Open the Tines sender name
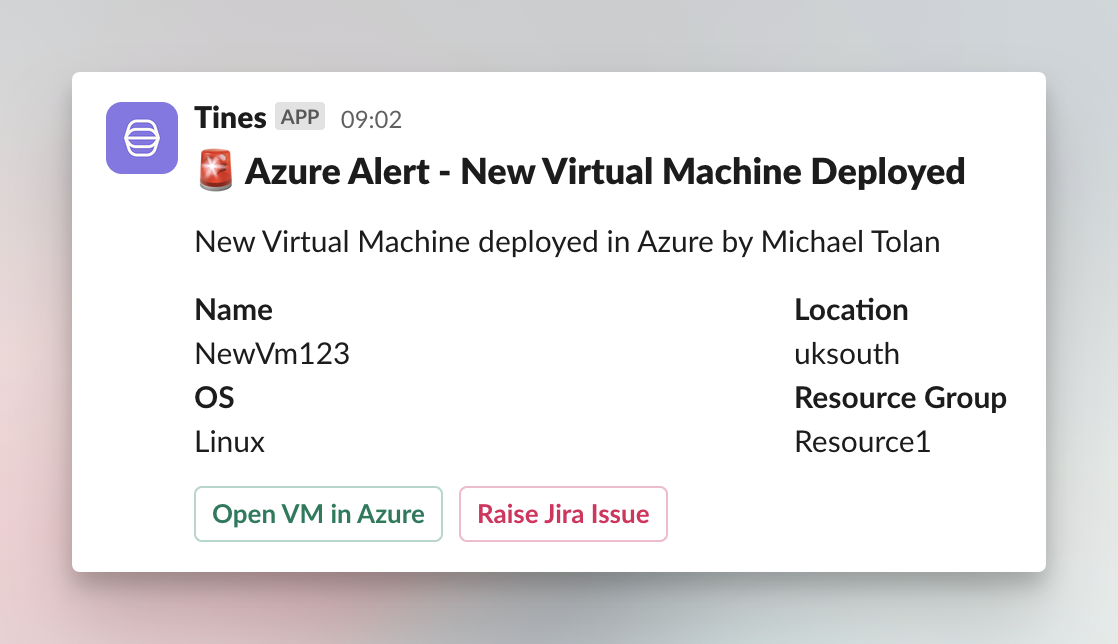Viewport: 1118px width, 644px height. (x=230, y=118)
